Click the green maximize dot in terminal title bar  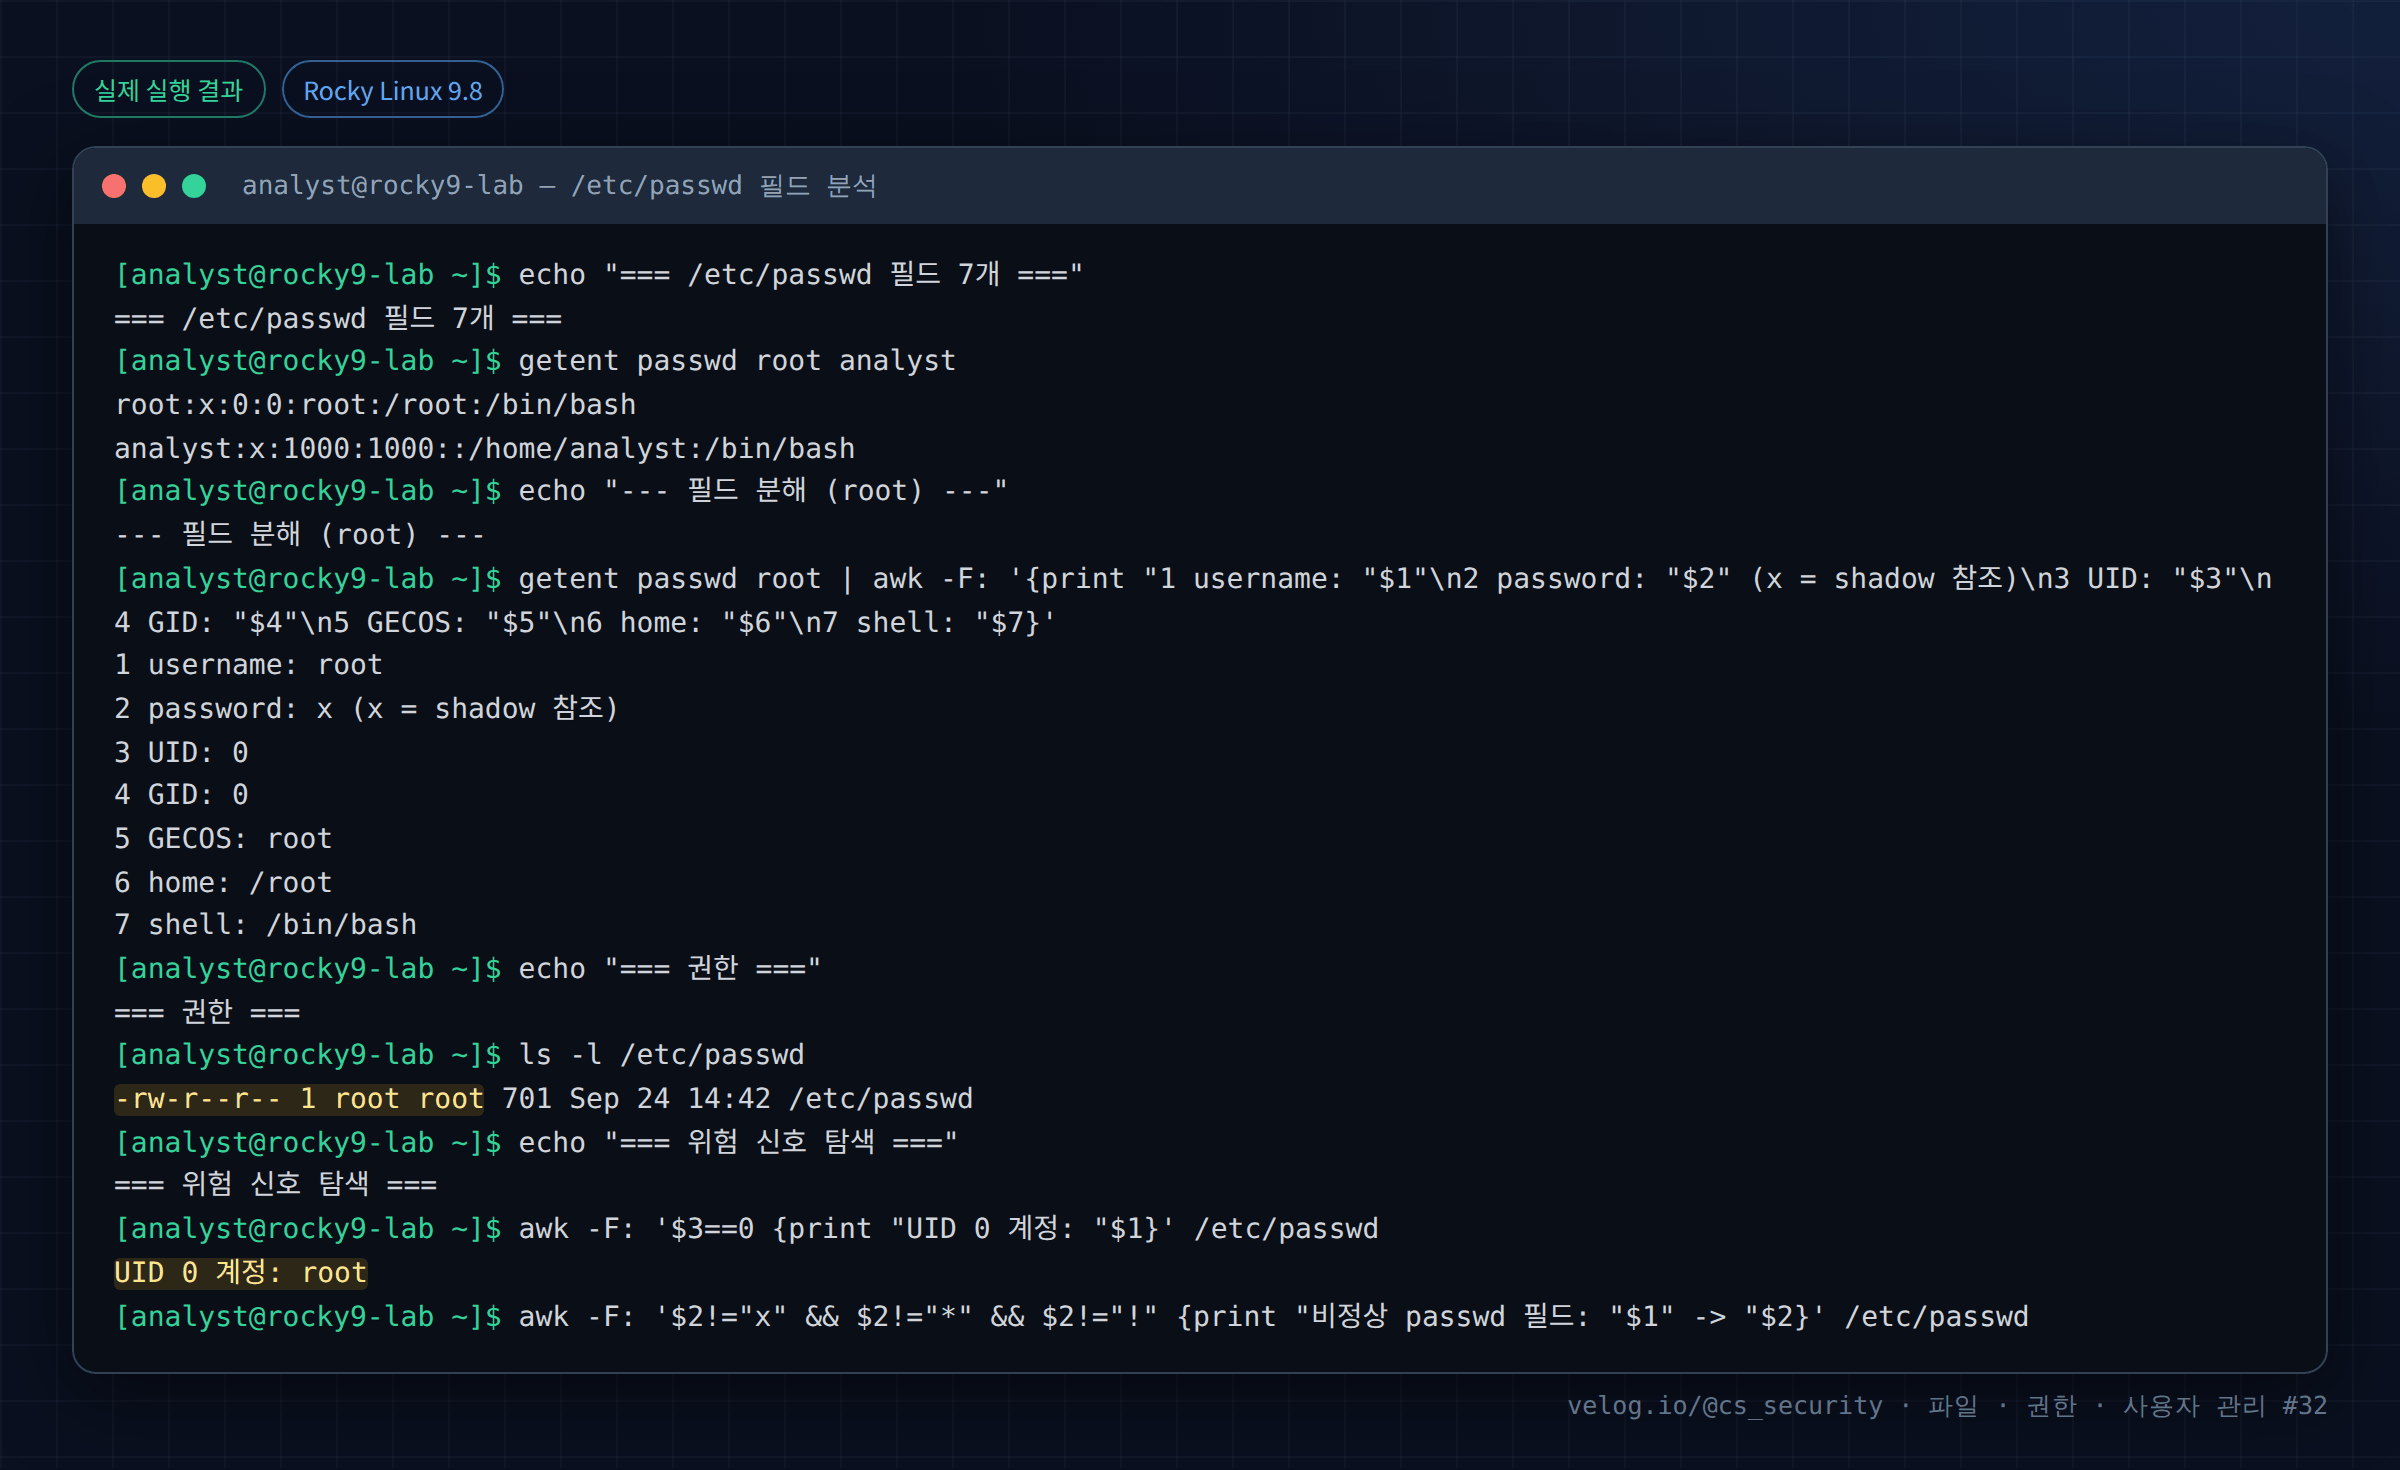194,186
